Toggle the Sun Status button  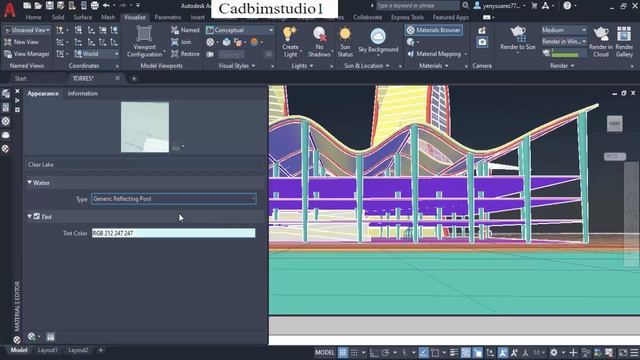[345, 41]
